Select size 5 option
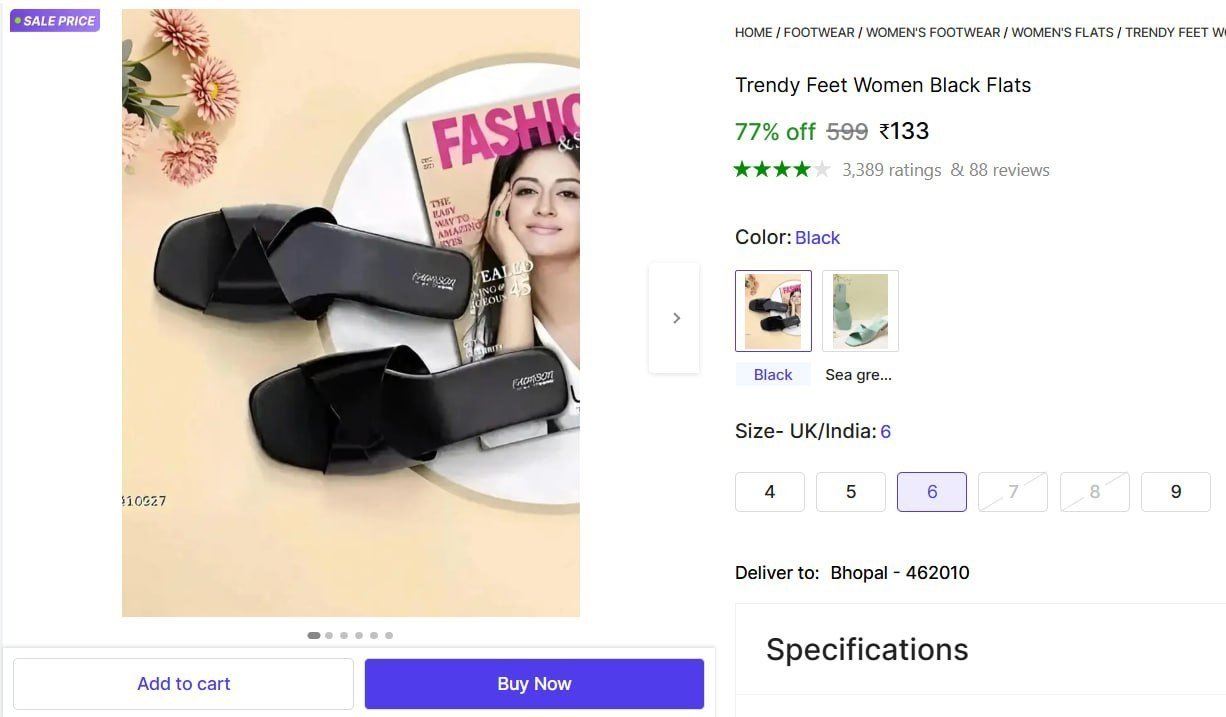 pyautogui.click(x=851, y=492)
